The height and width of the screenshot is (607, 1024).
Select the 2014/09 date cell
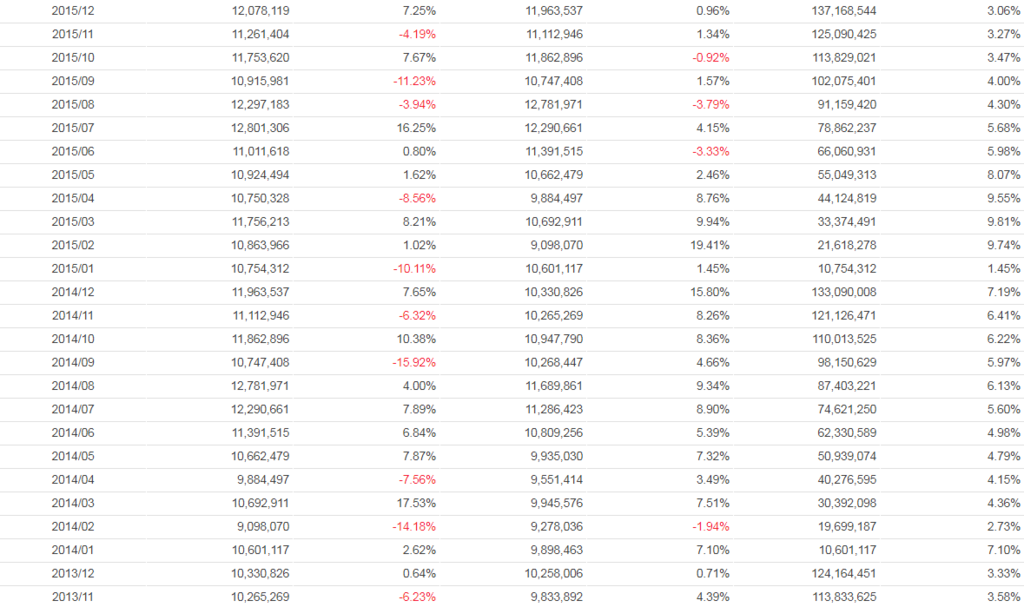(72, 362)
